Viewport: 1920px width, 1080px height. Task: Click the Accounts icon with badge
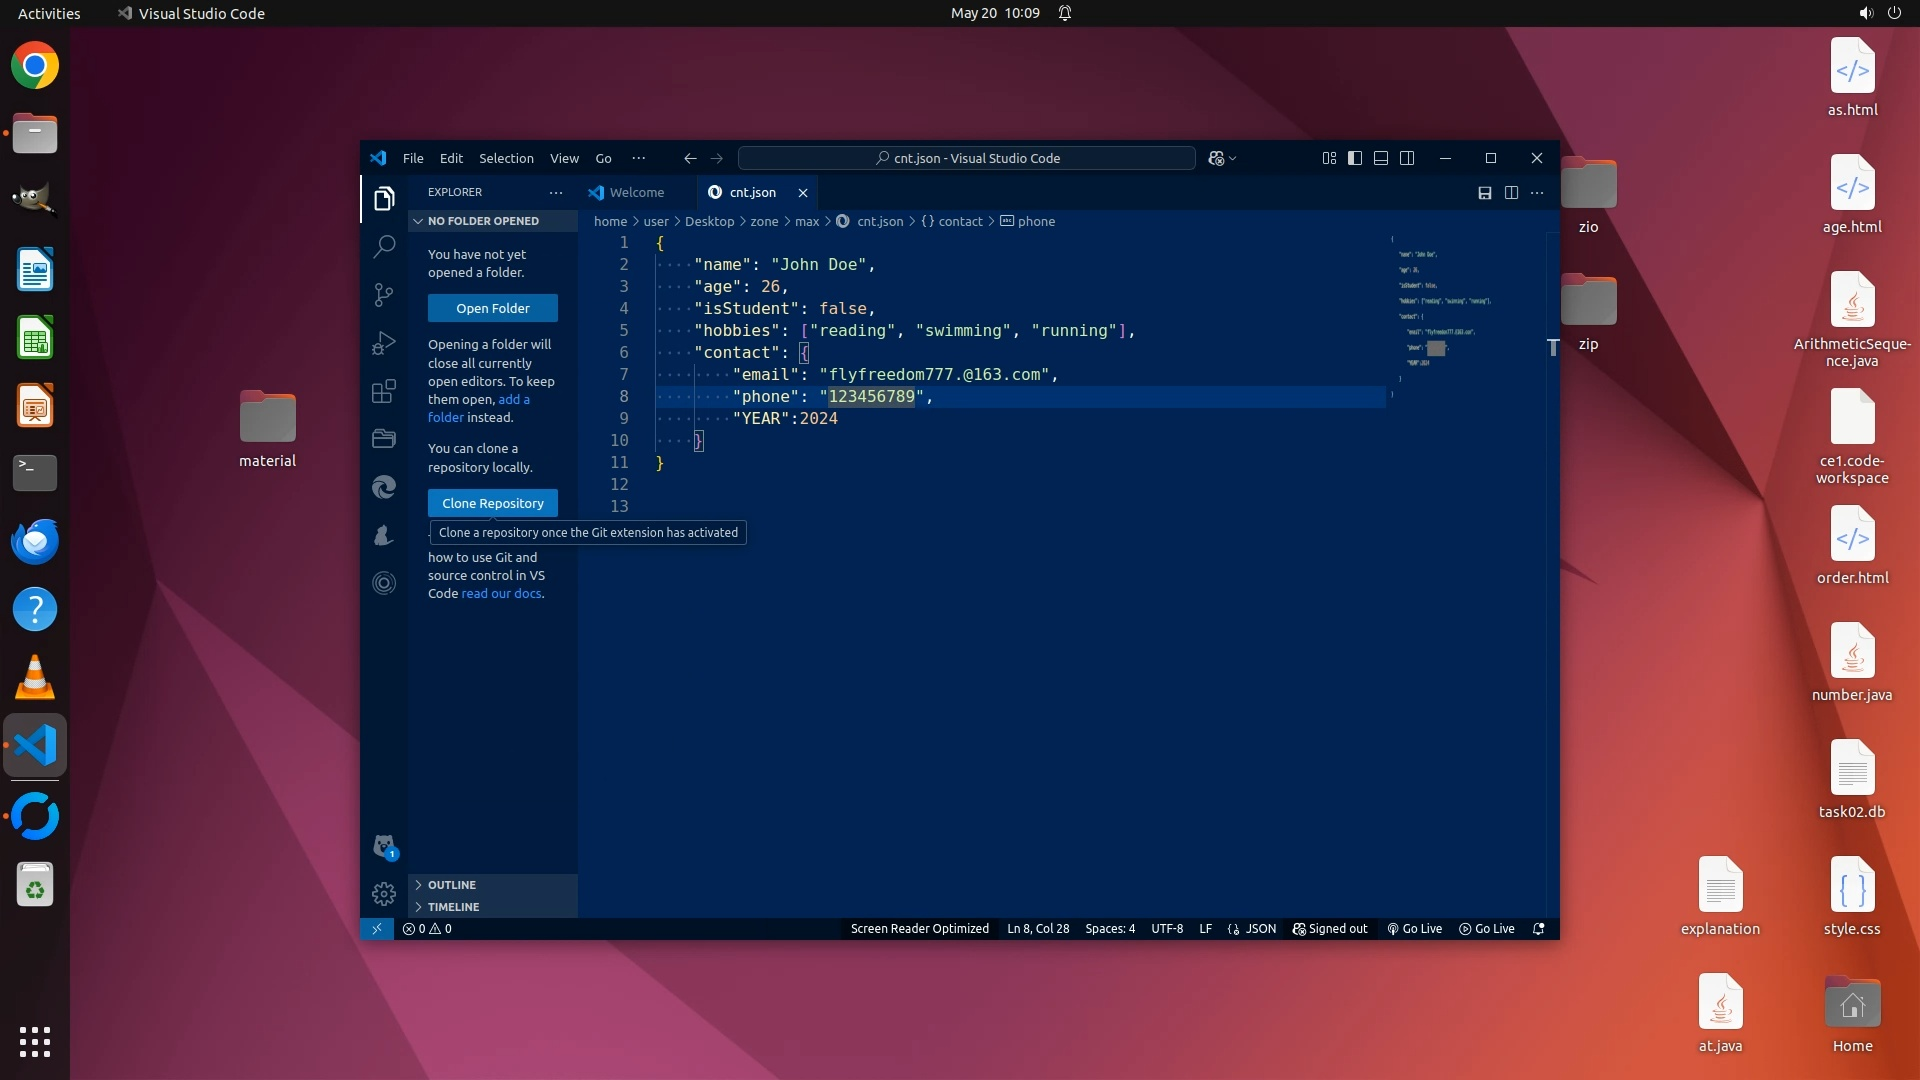click(x=384, y=846)
